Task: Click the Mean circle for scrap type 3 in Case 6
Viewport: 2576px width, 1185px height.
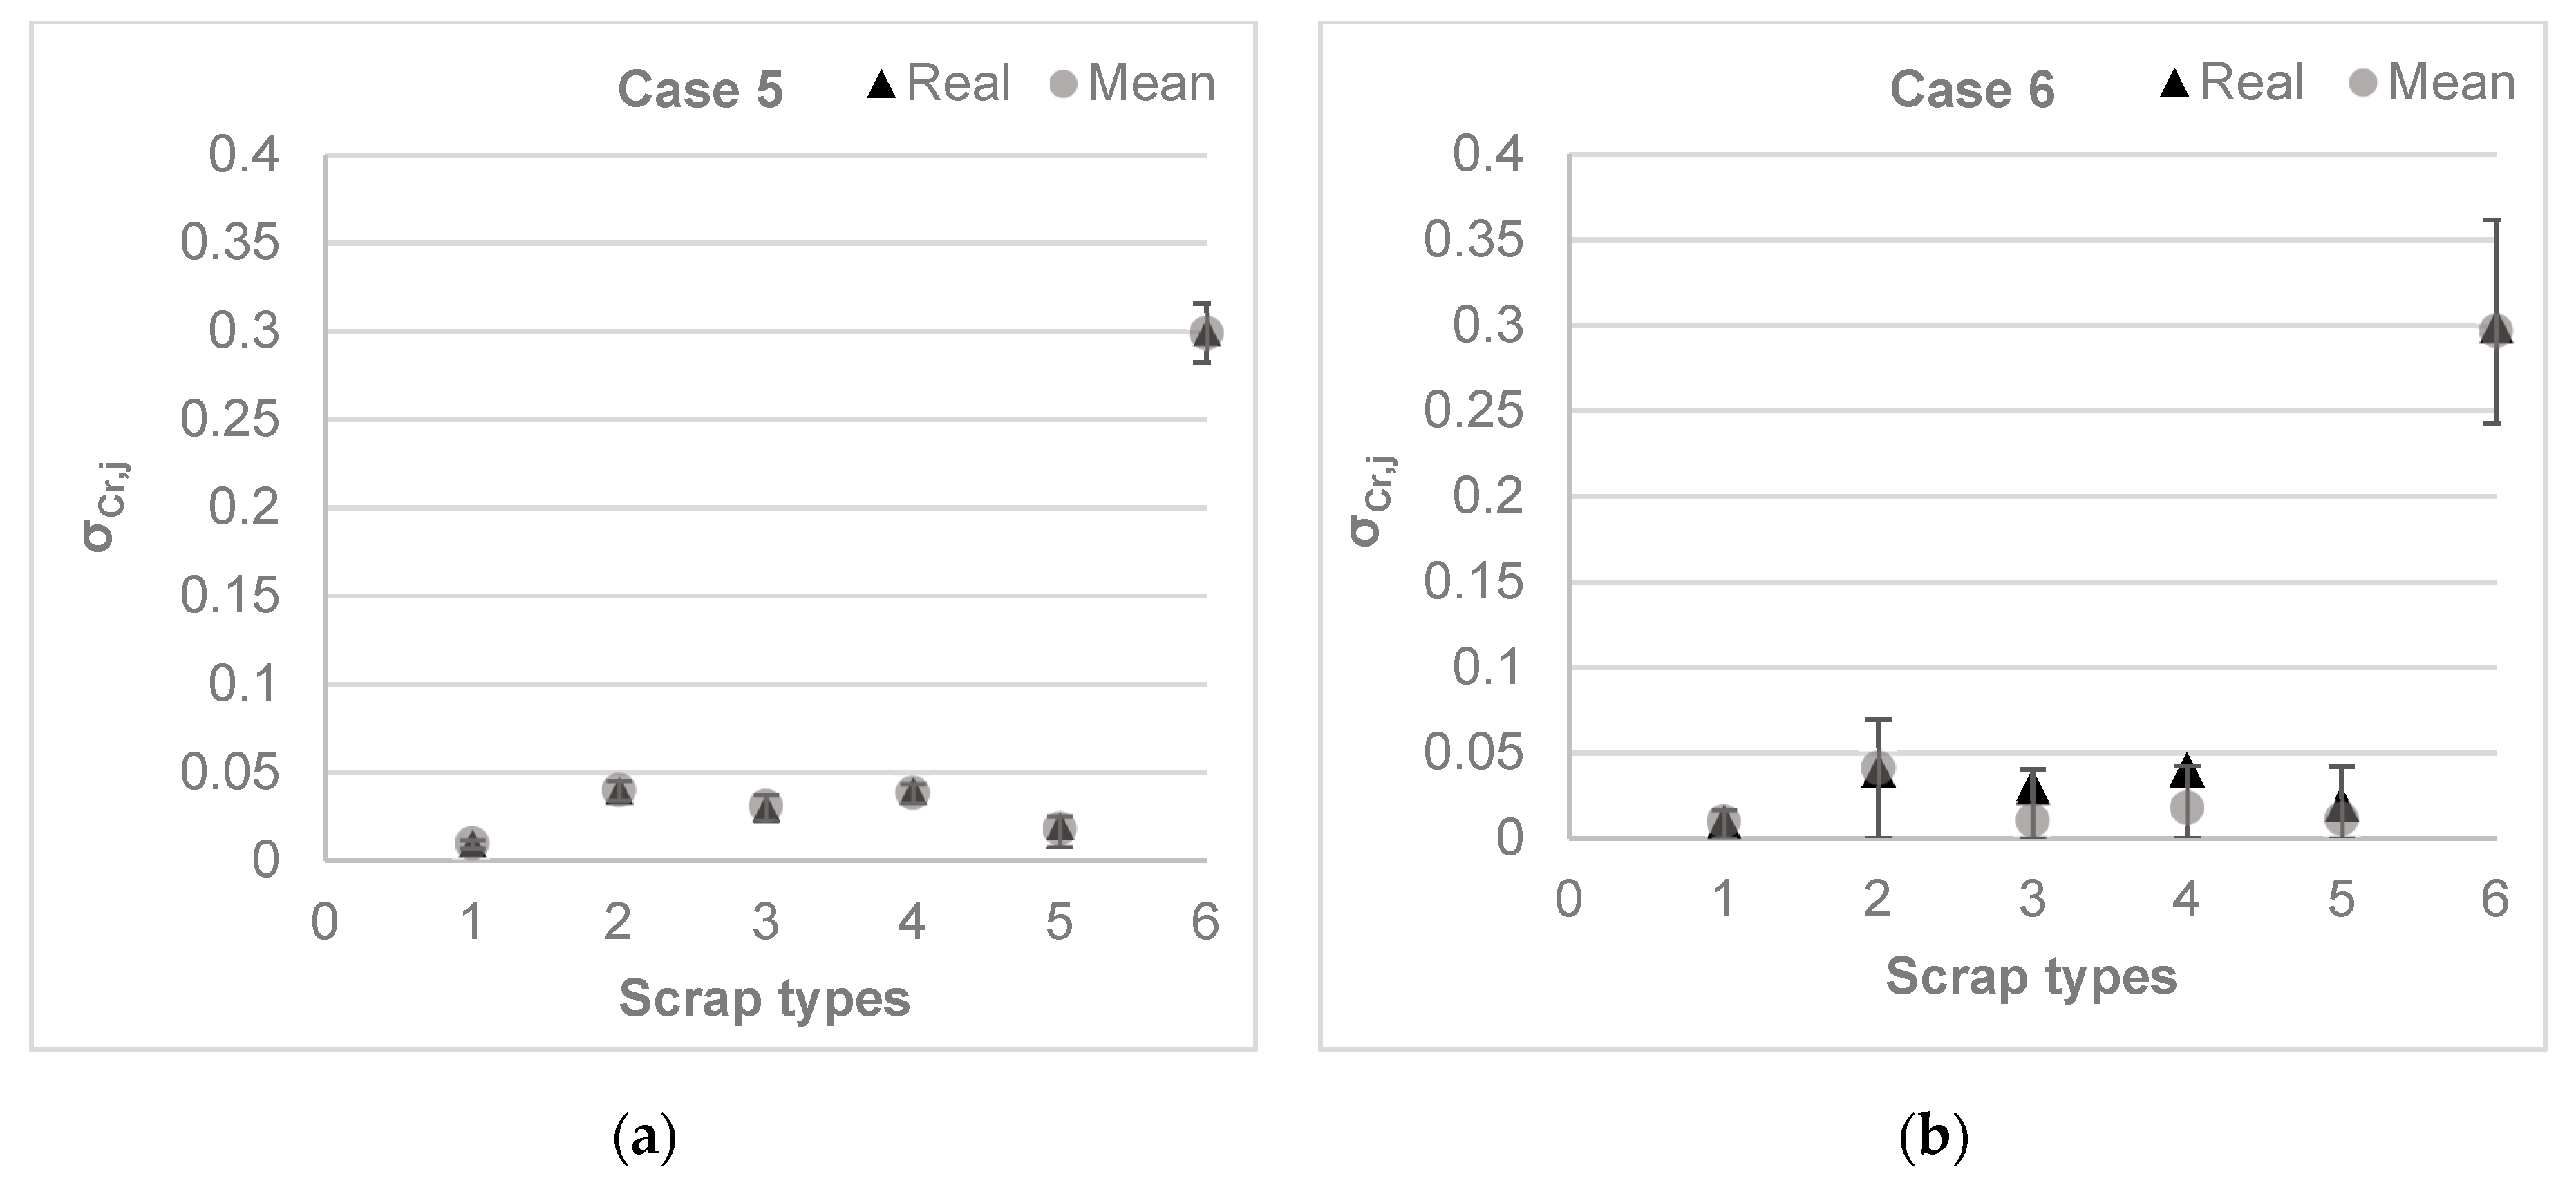Action: (2032, 821)
